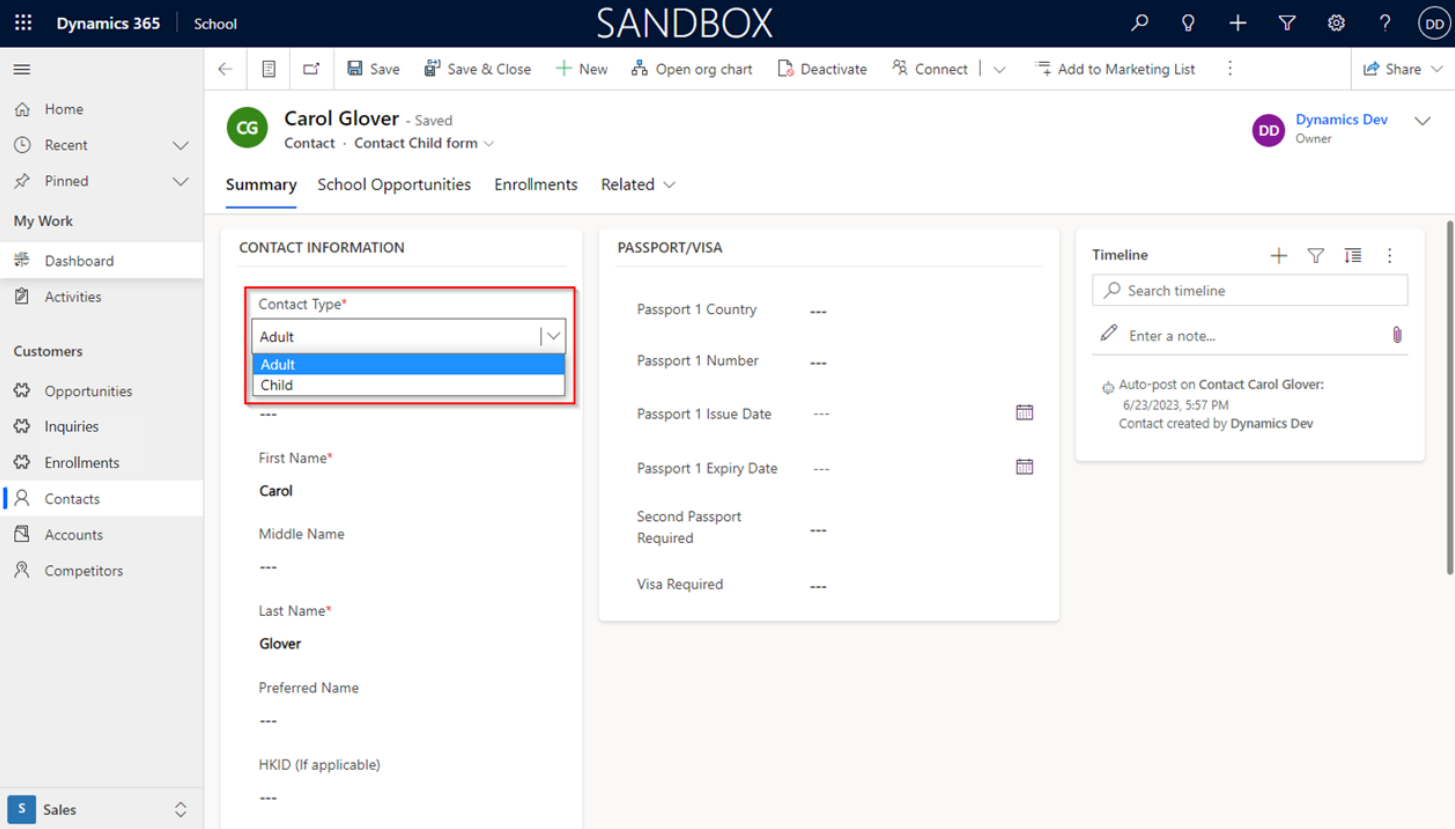The image size is (1455, 829).
Task: Collapse the left navigation hamburger menu
Action: click(x=21, y=69)
